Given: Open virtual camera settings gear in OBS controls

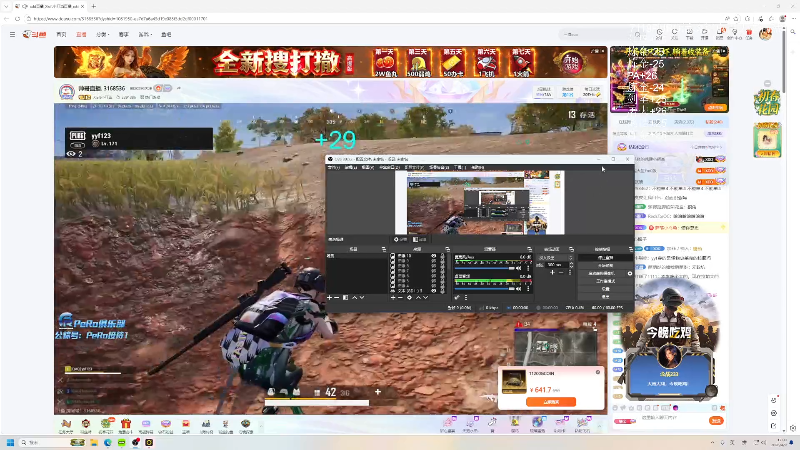Looking at the screenshot, I should click(x=630, y=273).
